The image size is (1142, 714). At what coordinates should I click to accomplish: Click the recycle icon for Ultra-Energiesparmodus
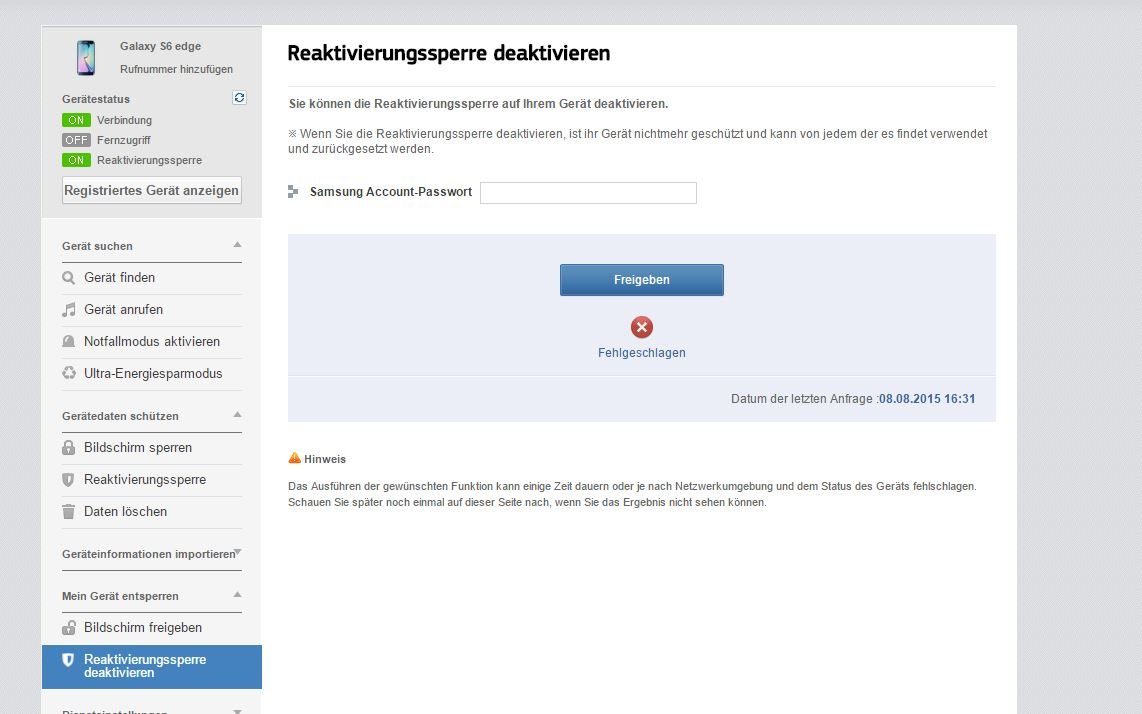(68, 373)
